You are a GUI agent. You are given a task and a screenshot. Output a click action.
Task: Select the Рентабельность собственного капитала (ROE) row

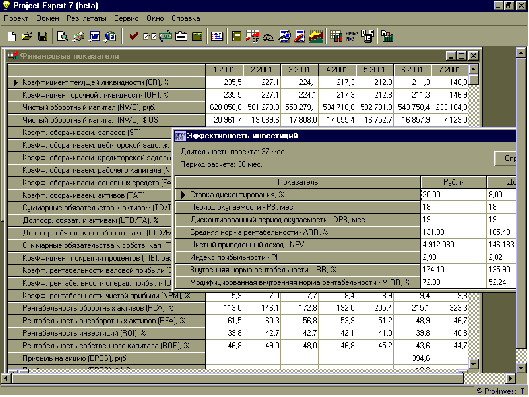tap(106, 346)
